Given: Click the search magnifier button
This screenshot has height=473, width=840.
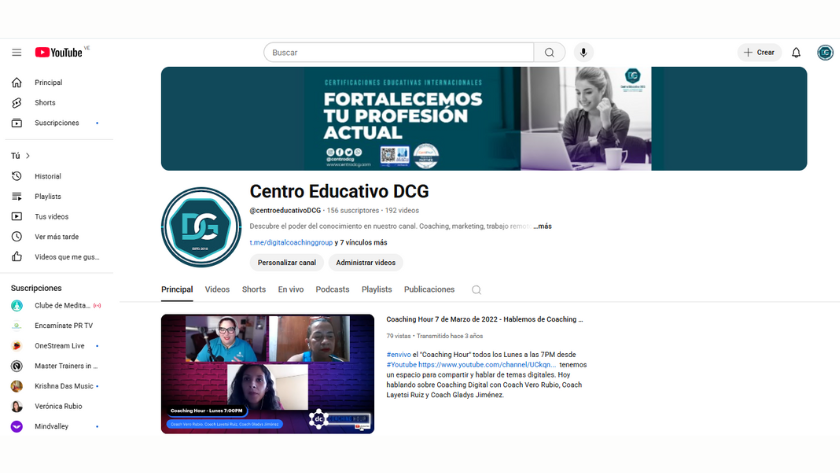Looking at the screenshot, I should (x=549, y=52).
